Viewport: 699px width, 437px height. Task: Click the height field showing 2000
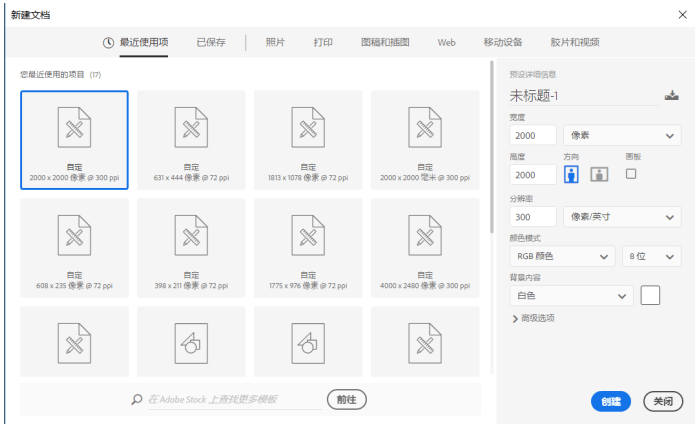(x=533, y=174)
